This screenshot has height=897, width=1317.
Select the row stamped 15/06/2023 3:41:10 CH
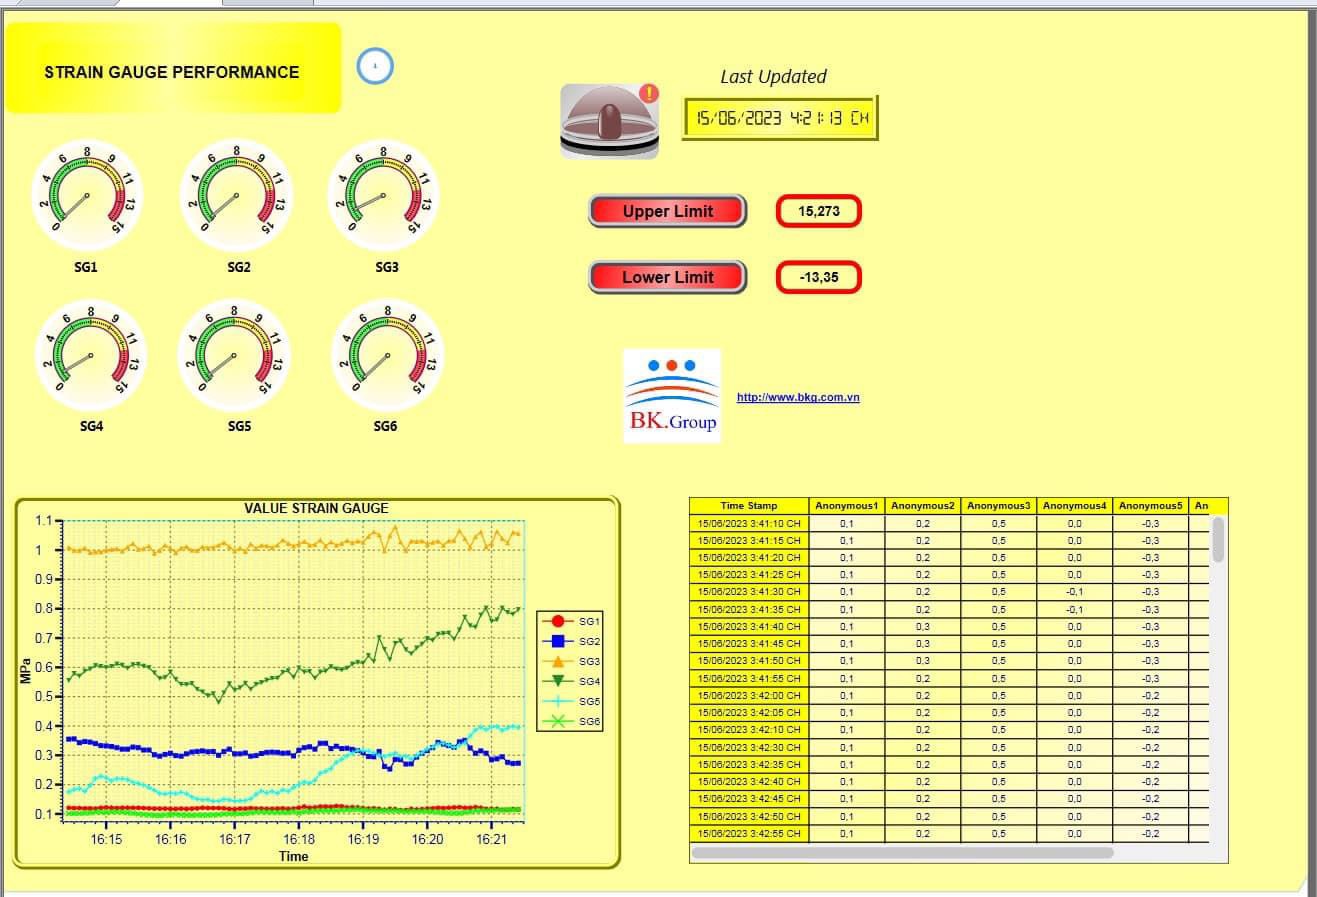(950, 523)
